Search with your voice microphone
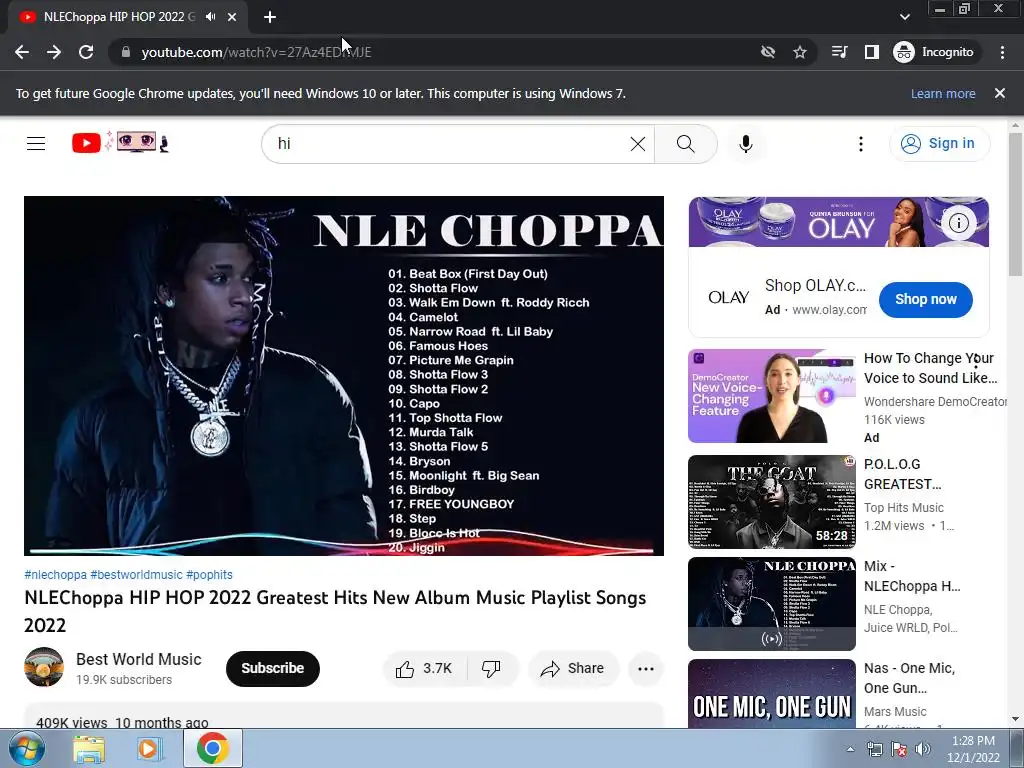 coord(746,144)
